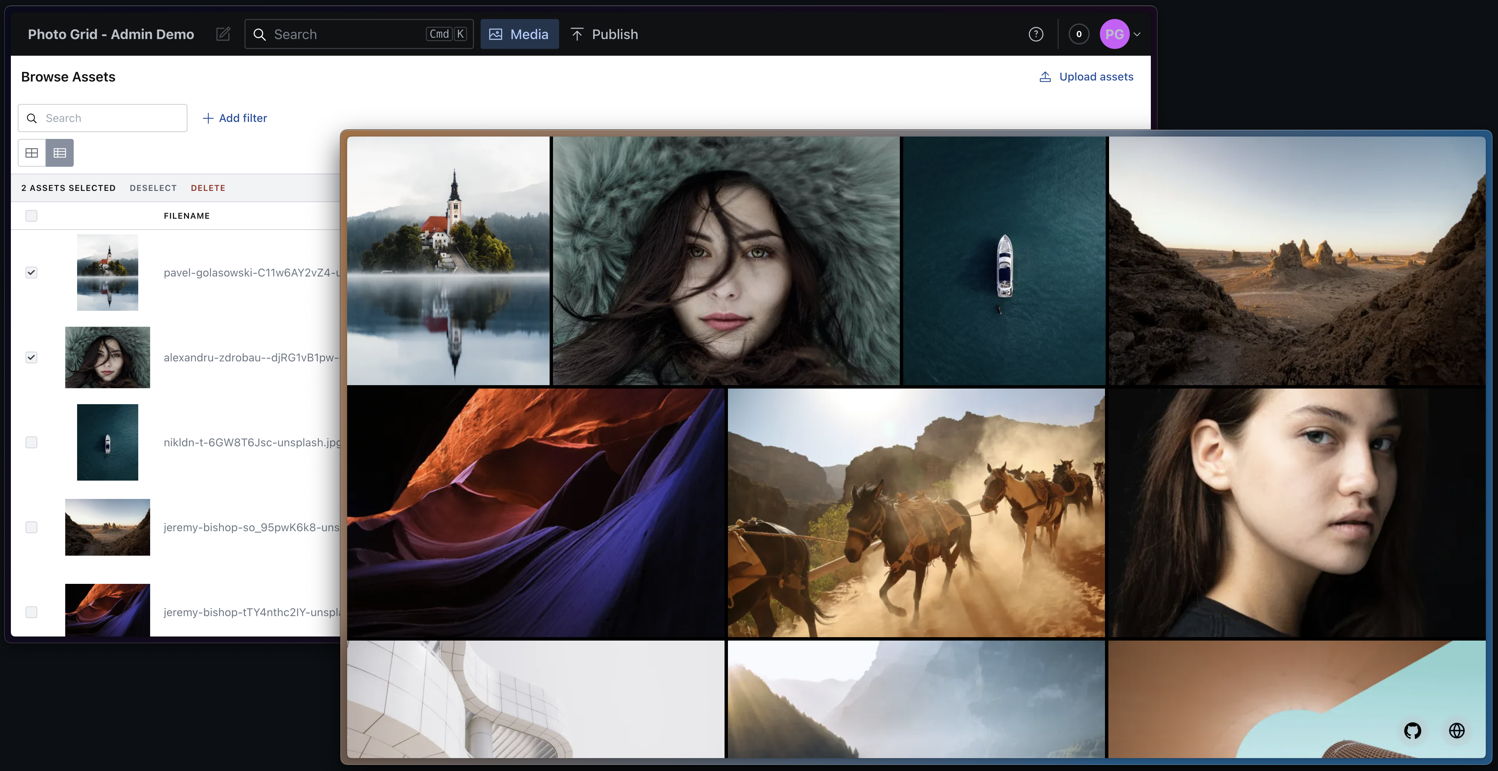1498x771 pixels.
Task: Click DELETE for selected assets
Action: point(208,188)
